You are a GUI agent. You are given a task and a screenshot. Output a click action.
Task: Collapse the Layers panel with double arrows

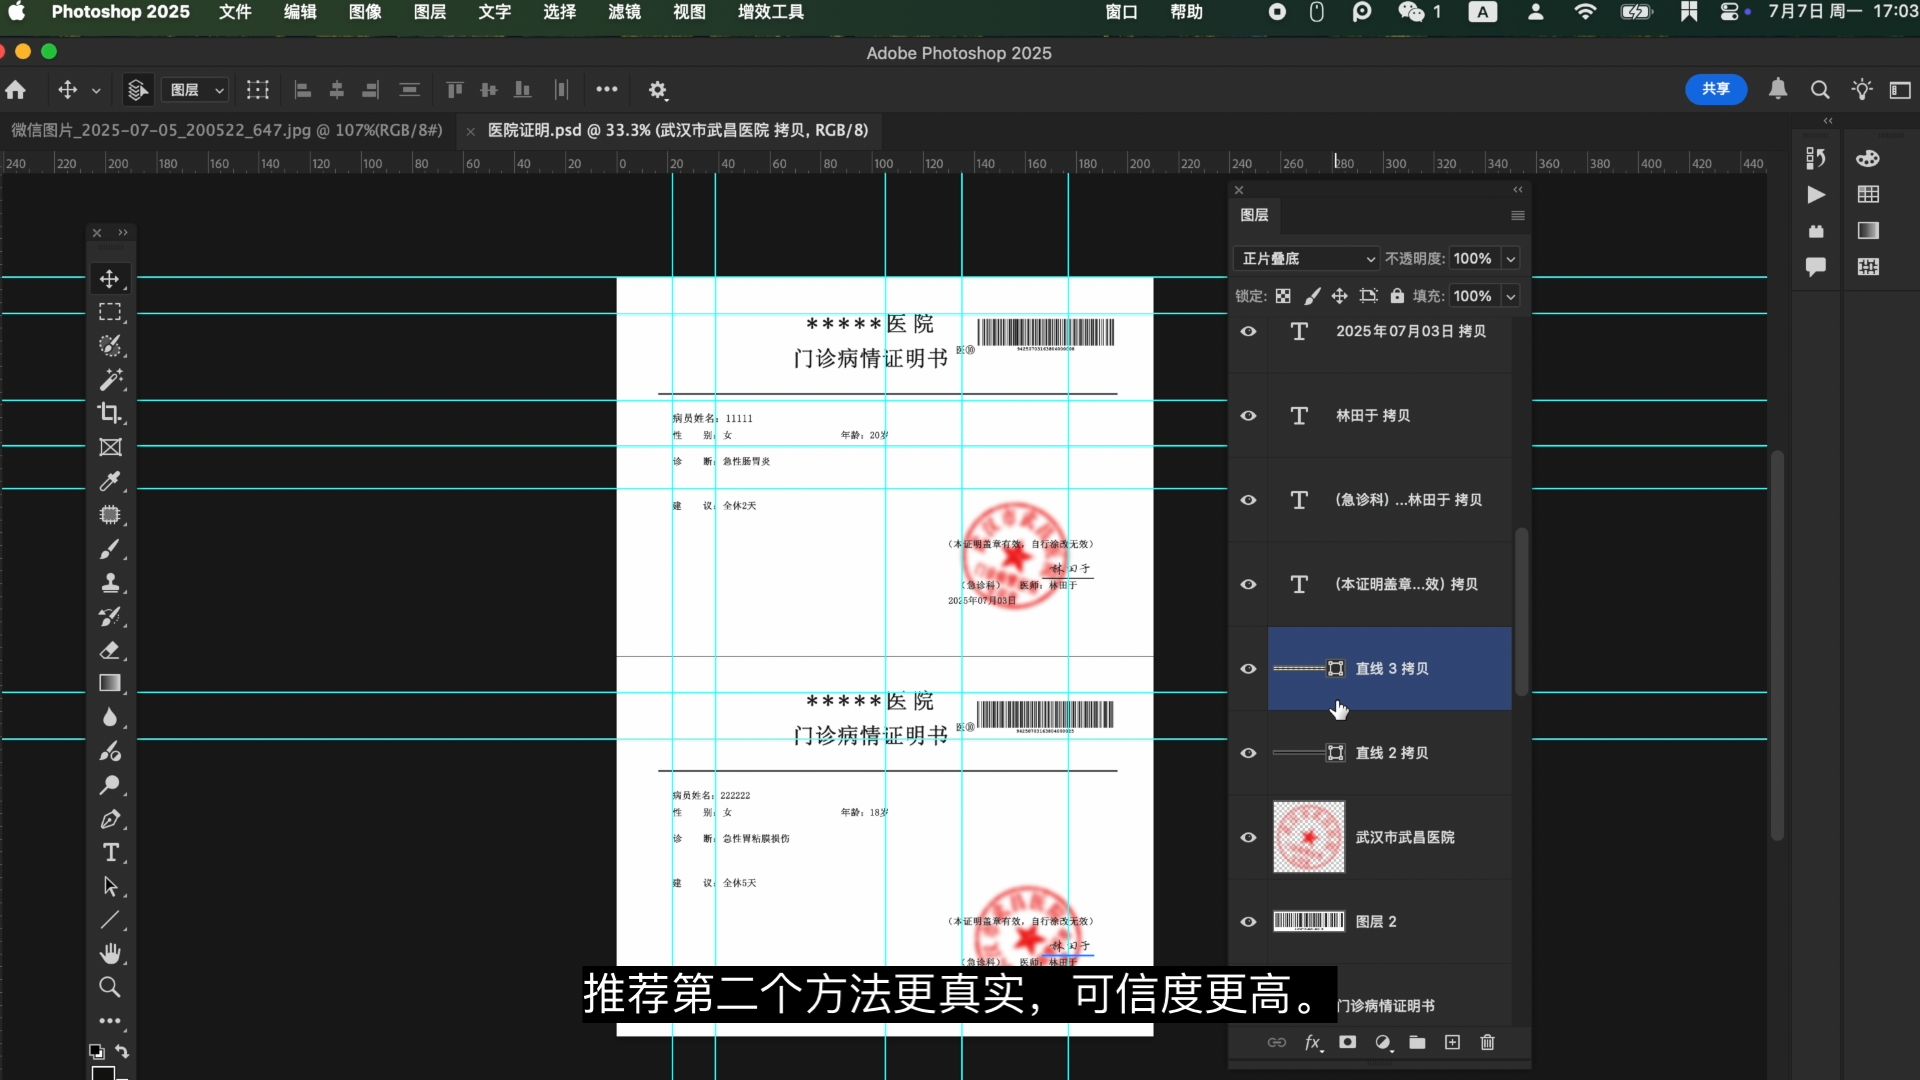1518,189
